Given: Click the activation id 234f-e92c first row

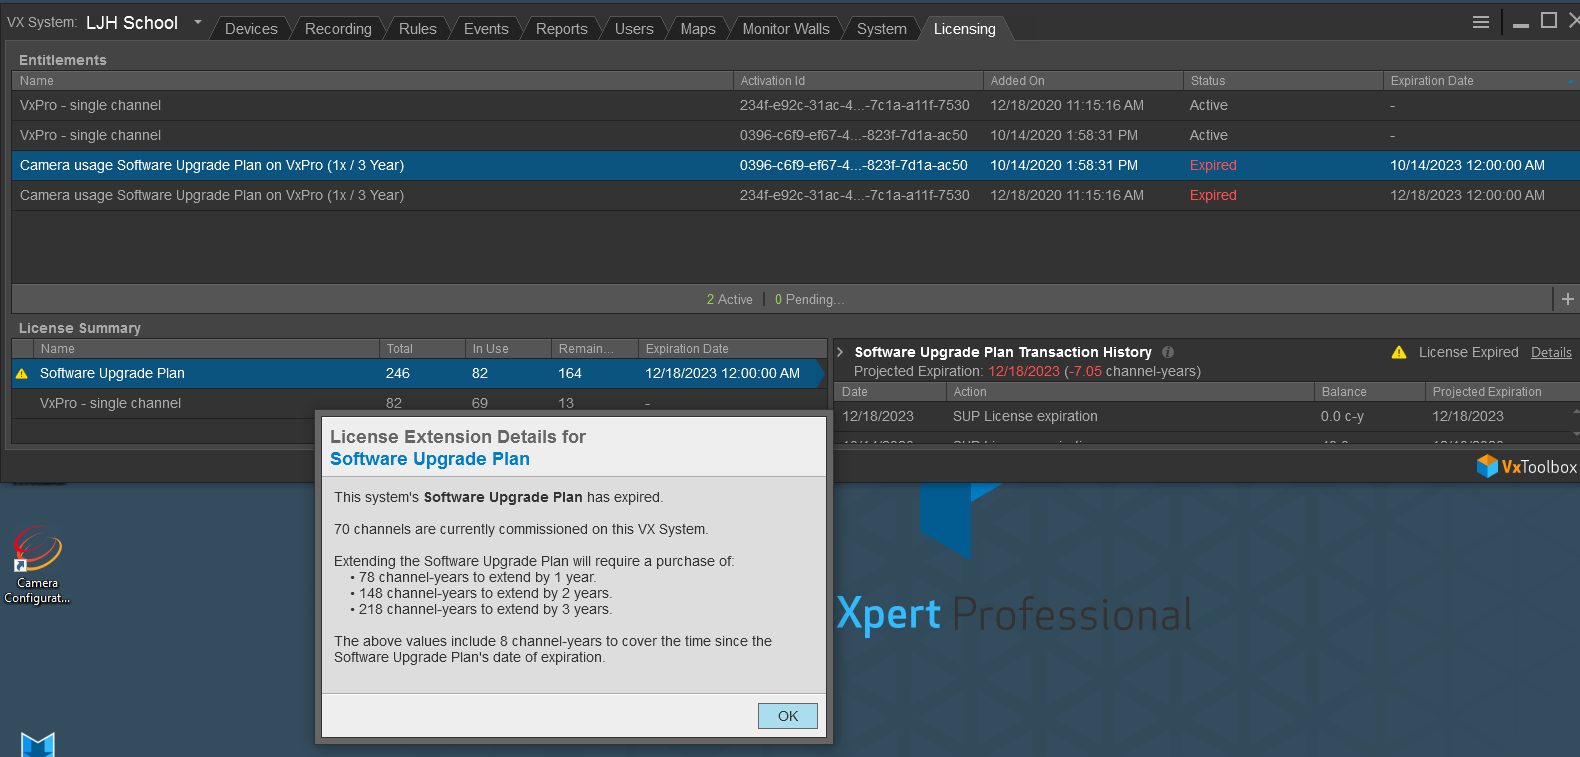Looking at the screenshot, I should pyautogui.click(x=854, y=105).
